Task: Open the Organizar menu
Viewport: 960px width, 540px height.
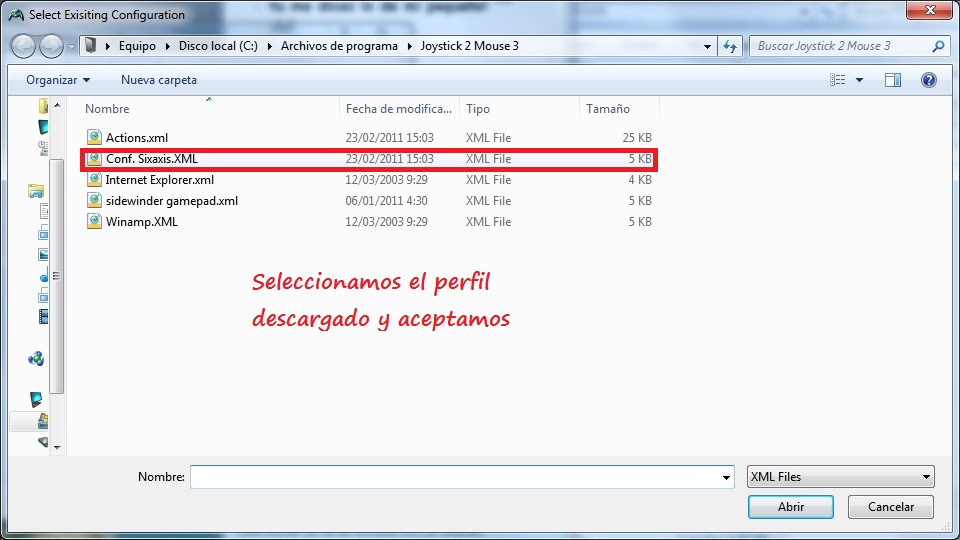Action: coord(58,80)
